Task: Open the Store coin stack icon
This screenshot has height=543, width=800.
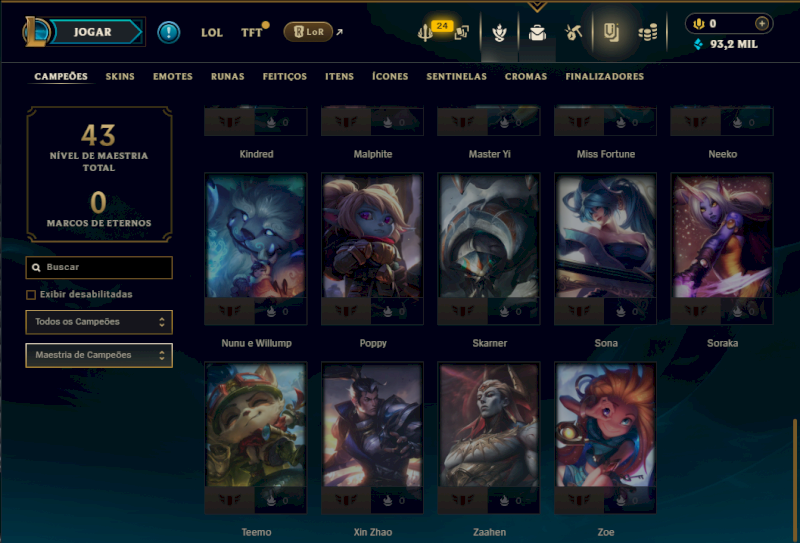Action: [648, 33]
